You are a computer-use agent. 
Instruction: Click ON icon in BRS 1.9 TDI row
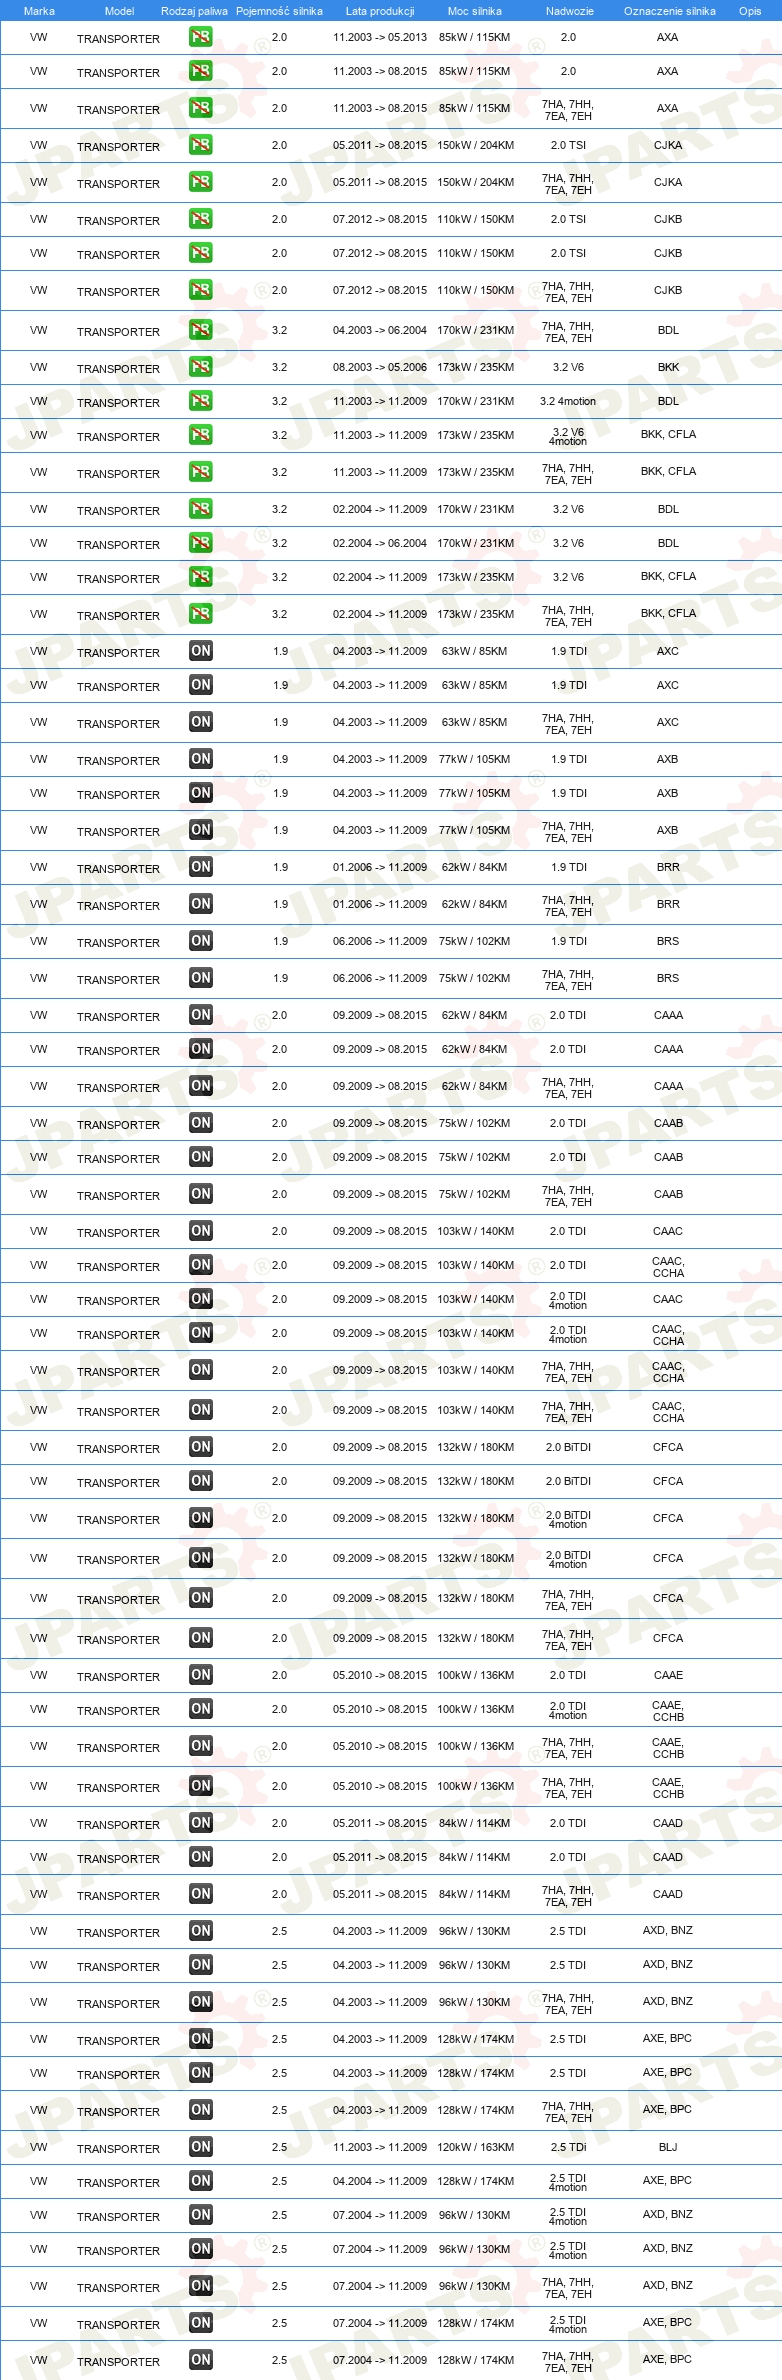[x=200, y=941]
